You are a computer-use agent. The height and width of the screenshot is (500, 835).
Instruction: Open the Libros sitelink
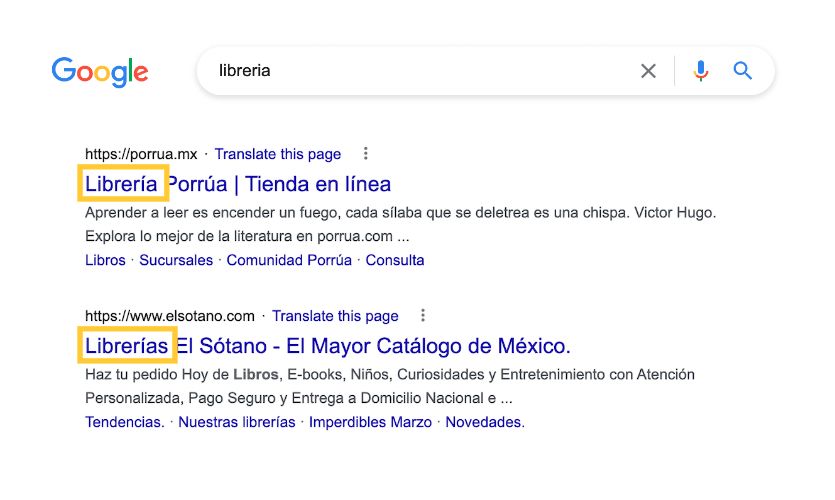(105, 260)
